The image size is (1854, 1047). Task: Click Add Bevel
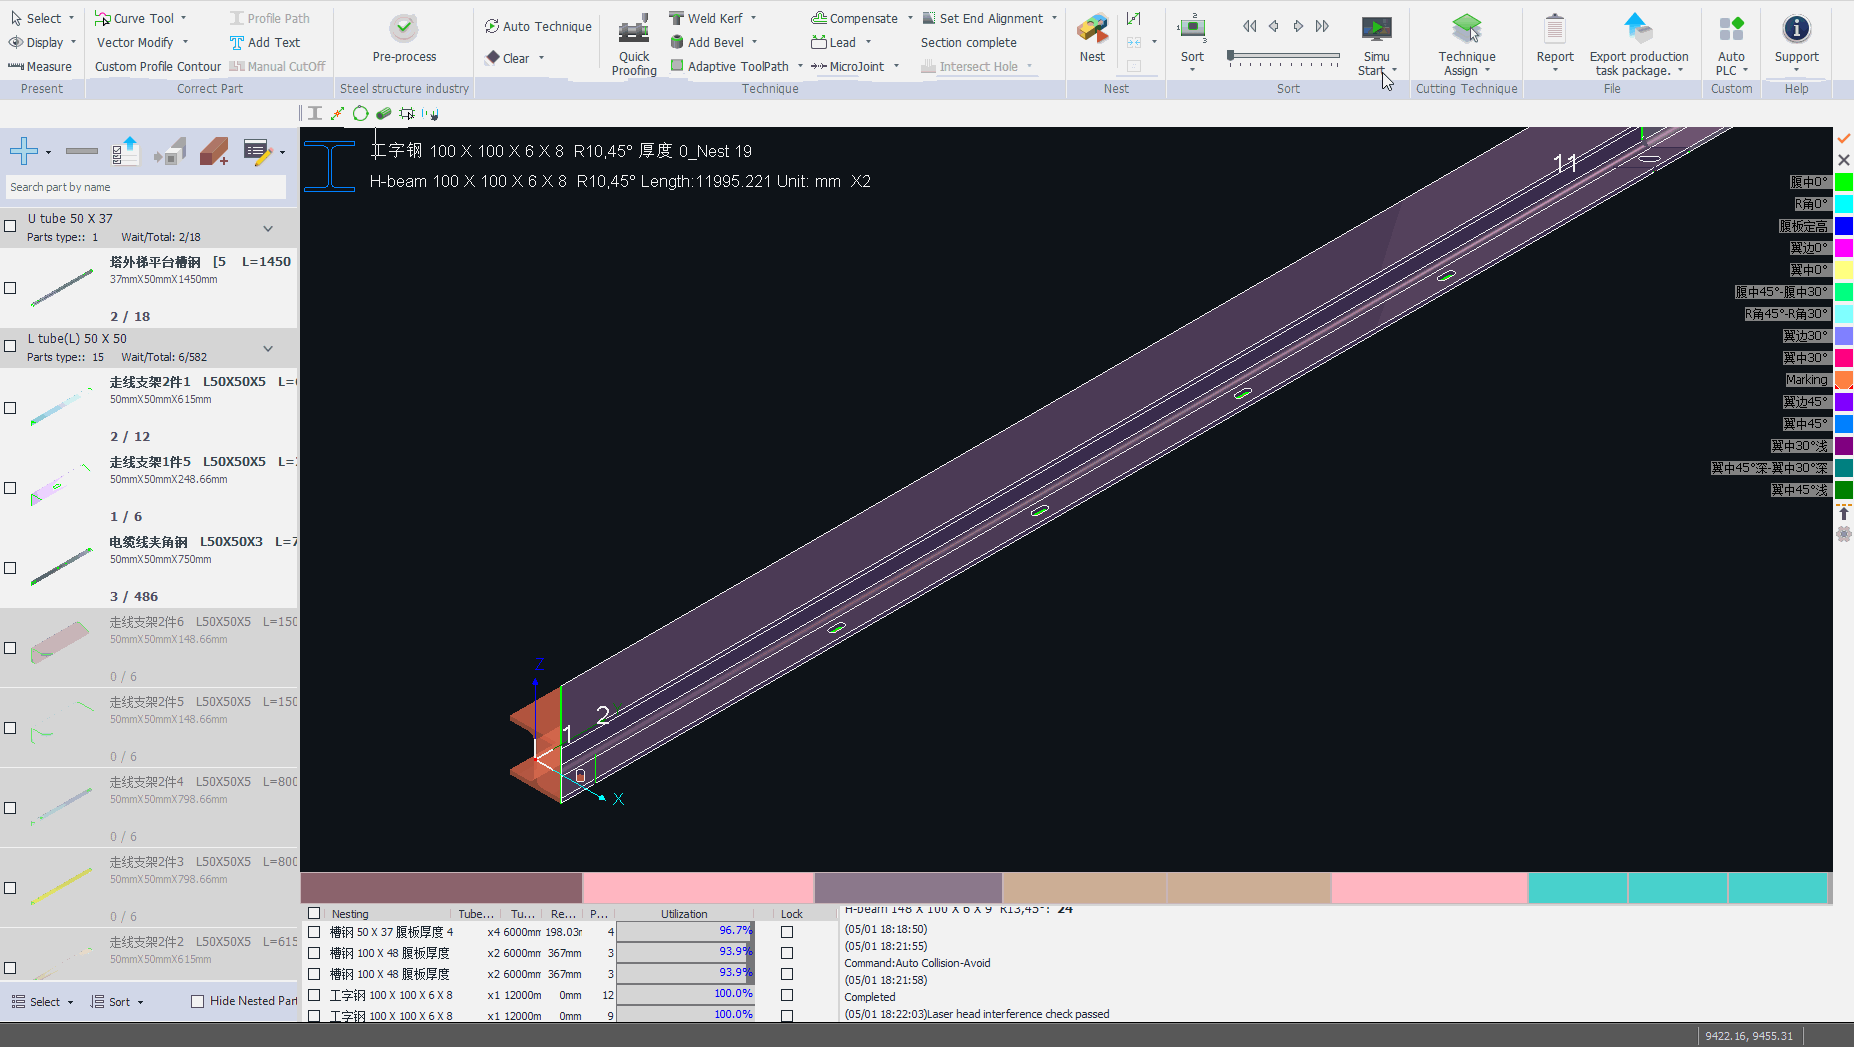pyautogui.click(x=707, y=42)
